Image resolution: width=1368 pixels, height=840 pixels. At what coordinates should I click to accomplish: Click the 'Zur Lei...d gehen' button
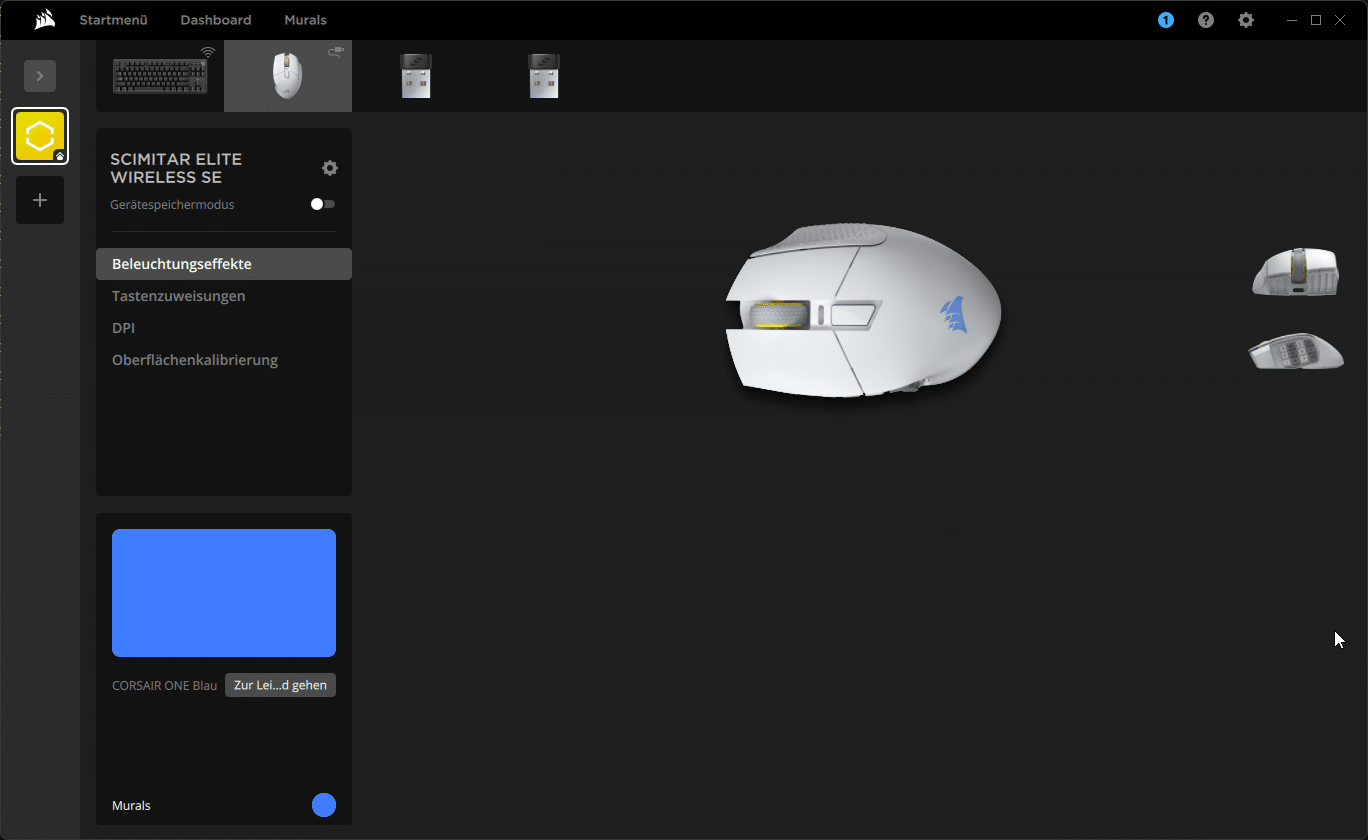pos(280,685)
